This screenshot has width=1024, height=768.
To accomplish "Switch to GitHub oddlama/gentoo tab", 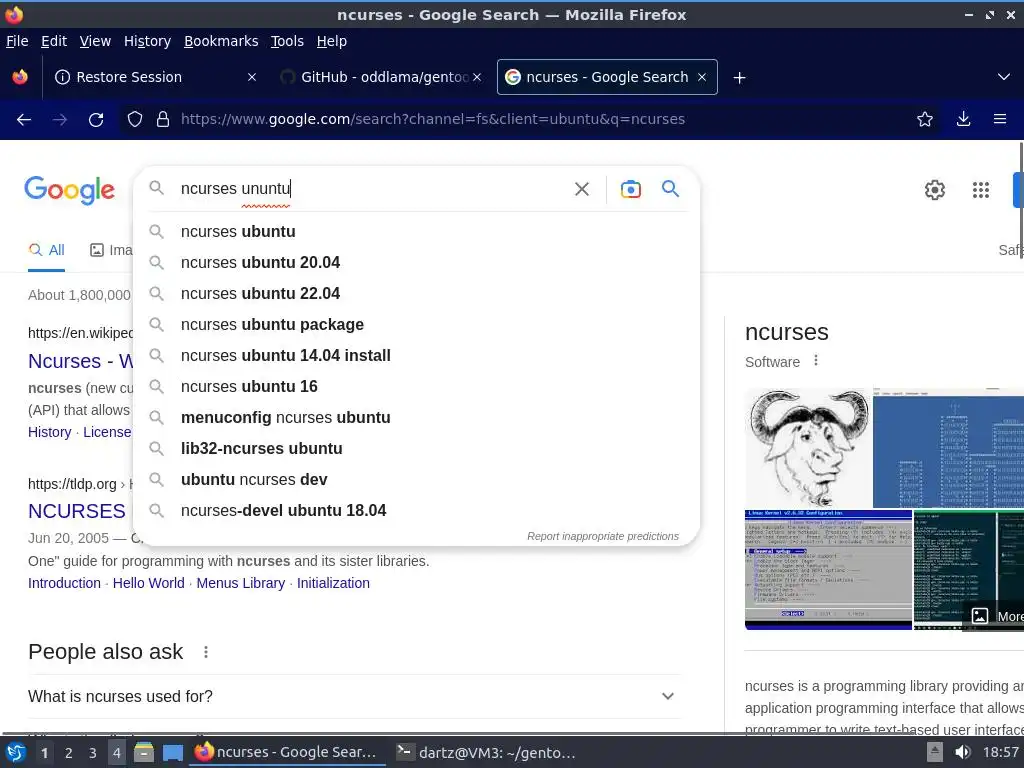I will point(382,77).
